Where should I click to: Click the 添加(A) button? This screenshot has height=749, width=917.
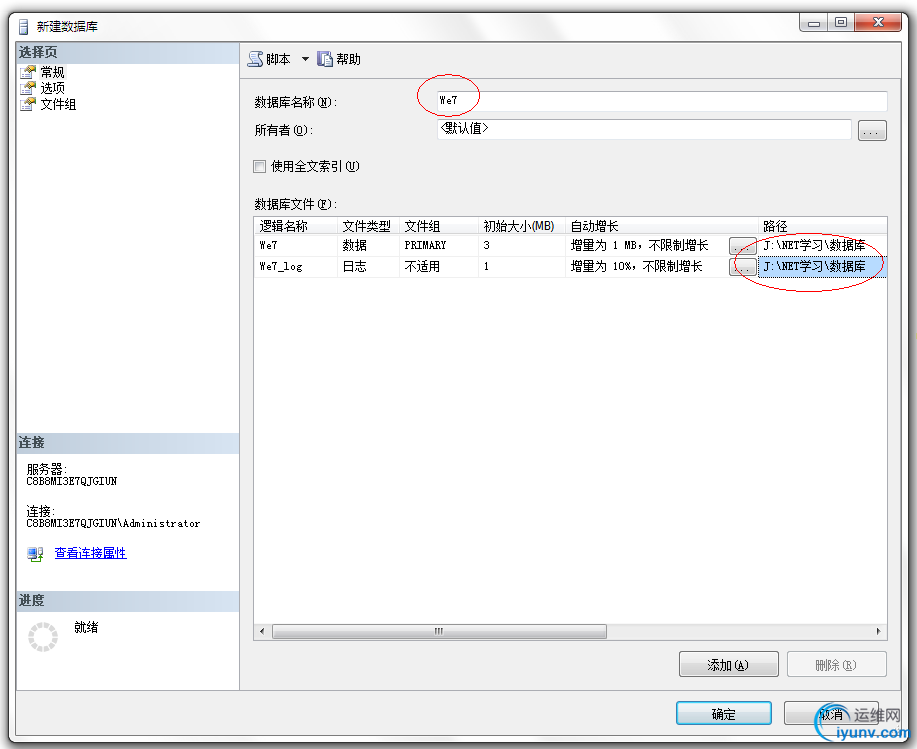(728, 665)
